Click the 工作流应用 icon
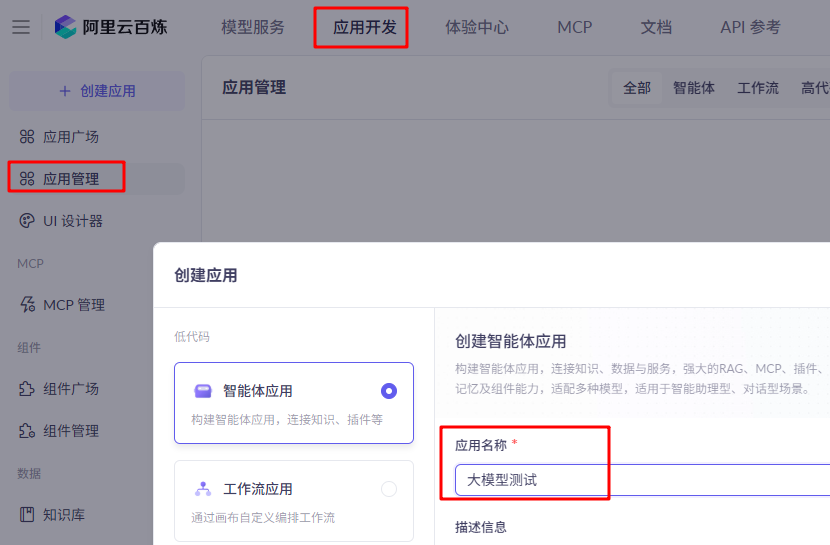Screen dimensions: 830x545 203,489
